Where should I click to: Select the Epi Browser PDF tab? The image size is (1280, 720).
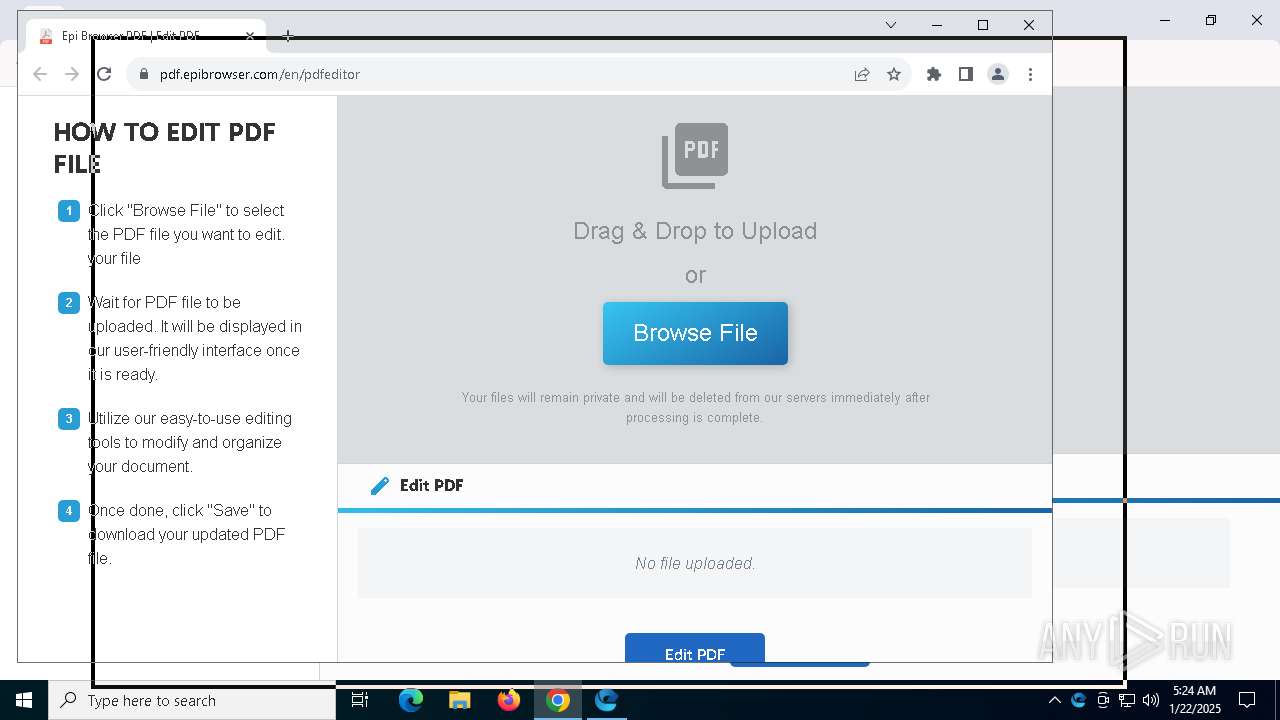[x=146, y=36]
